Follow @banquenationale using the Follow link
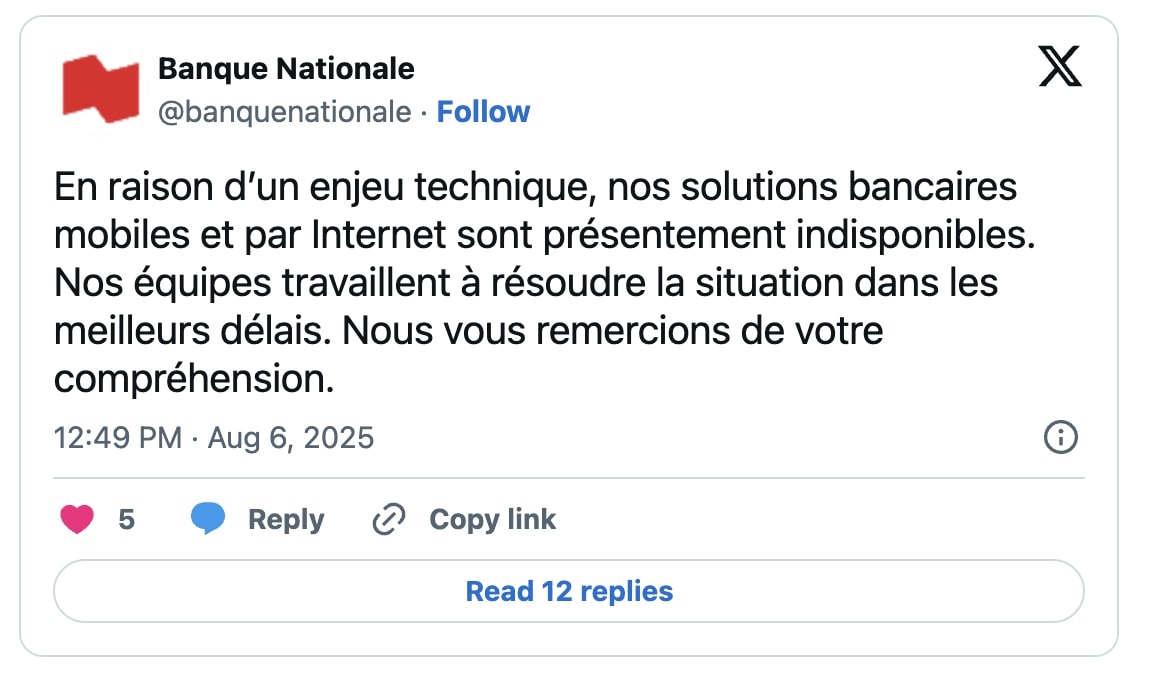The width and height of the screenshot is (1158, 678). (x=484, y=111)
